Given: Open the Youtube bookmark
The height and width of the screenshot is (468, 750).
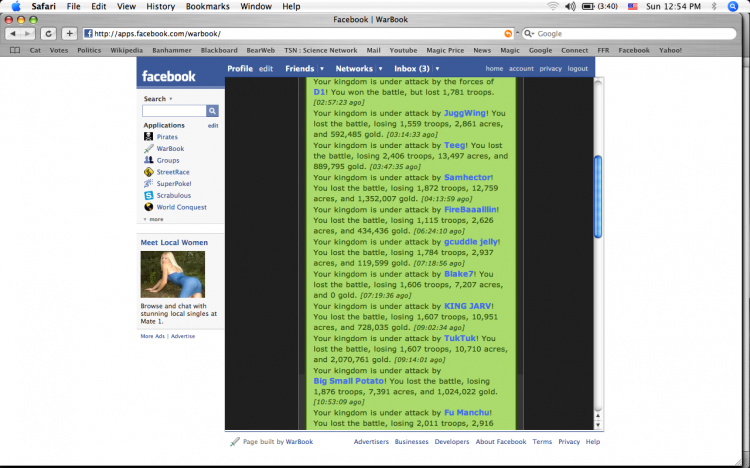Looking at the screenshot, I should click(x=403, y=50).
